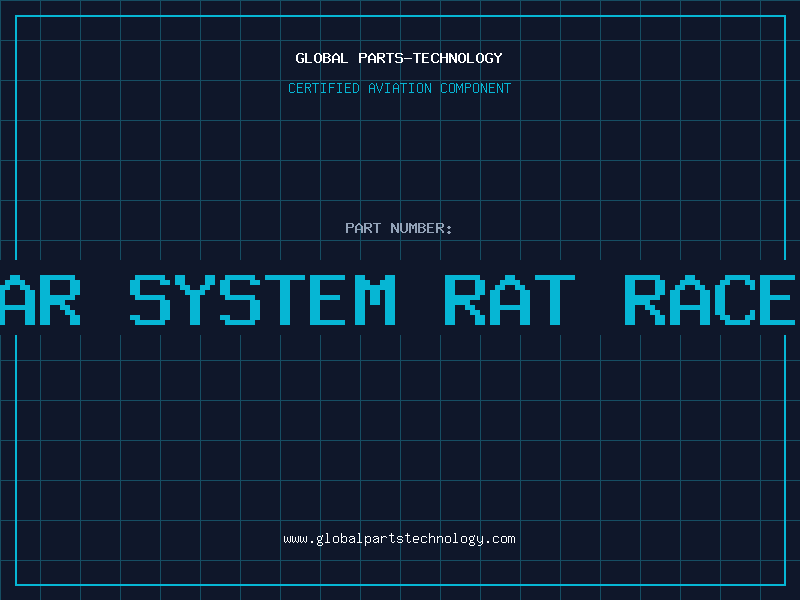Click the word AVIATION in the subtitle
The image size is (800, 600).
click(401, 88)
